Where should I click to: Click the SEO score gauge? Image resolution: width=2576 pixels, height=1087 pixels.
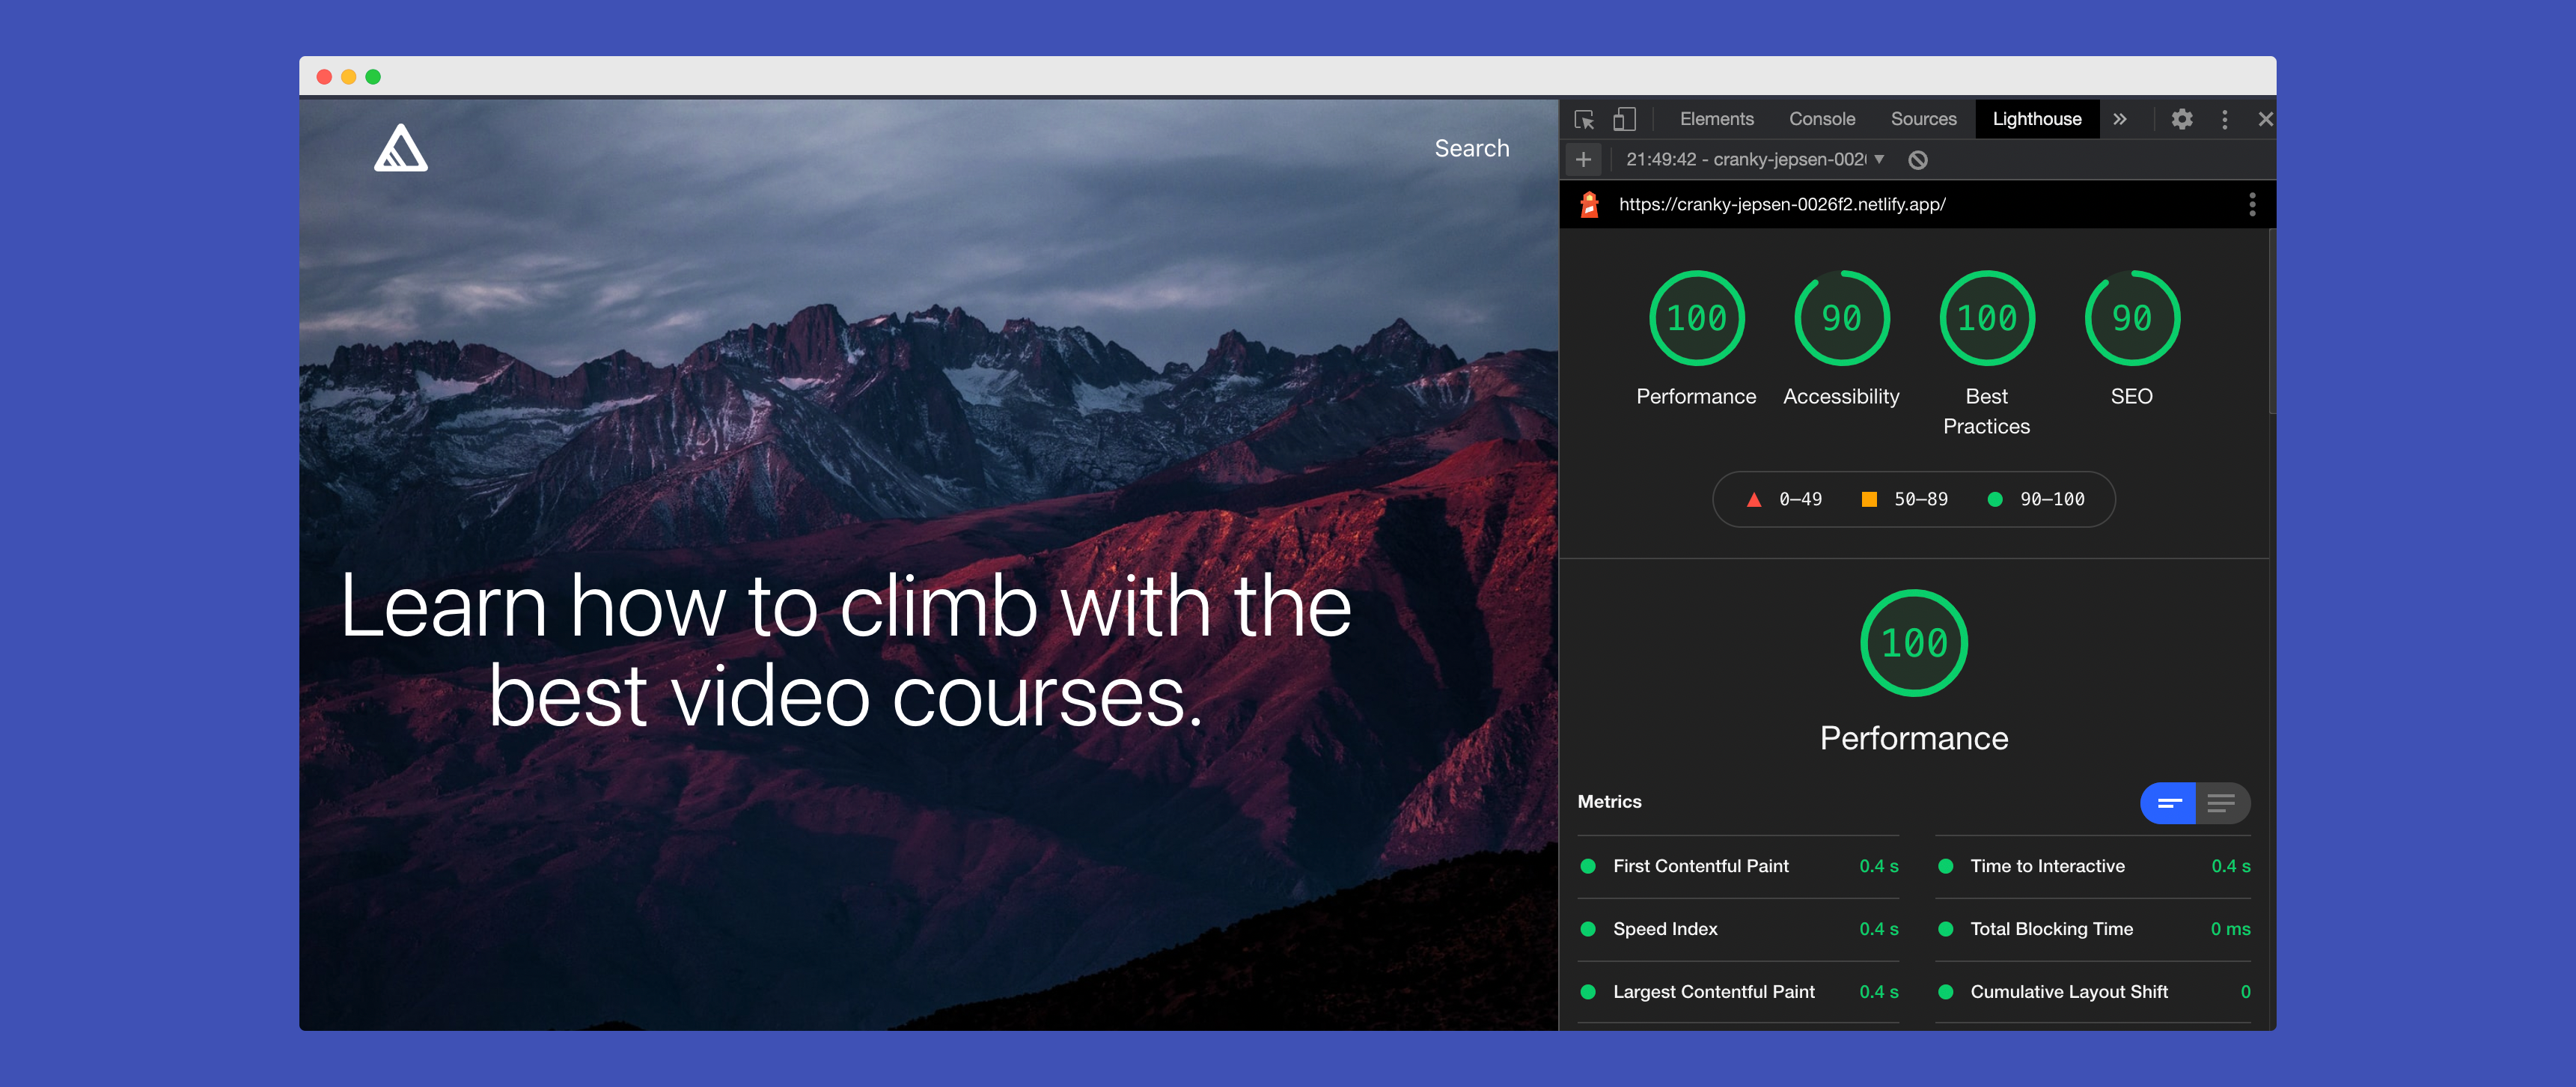point(2131,319)
